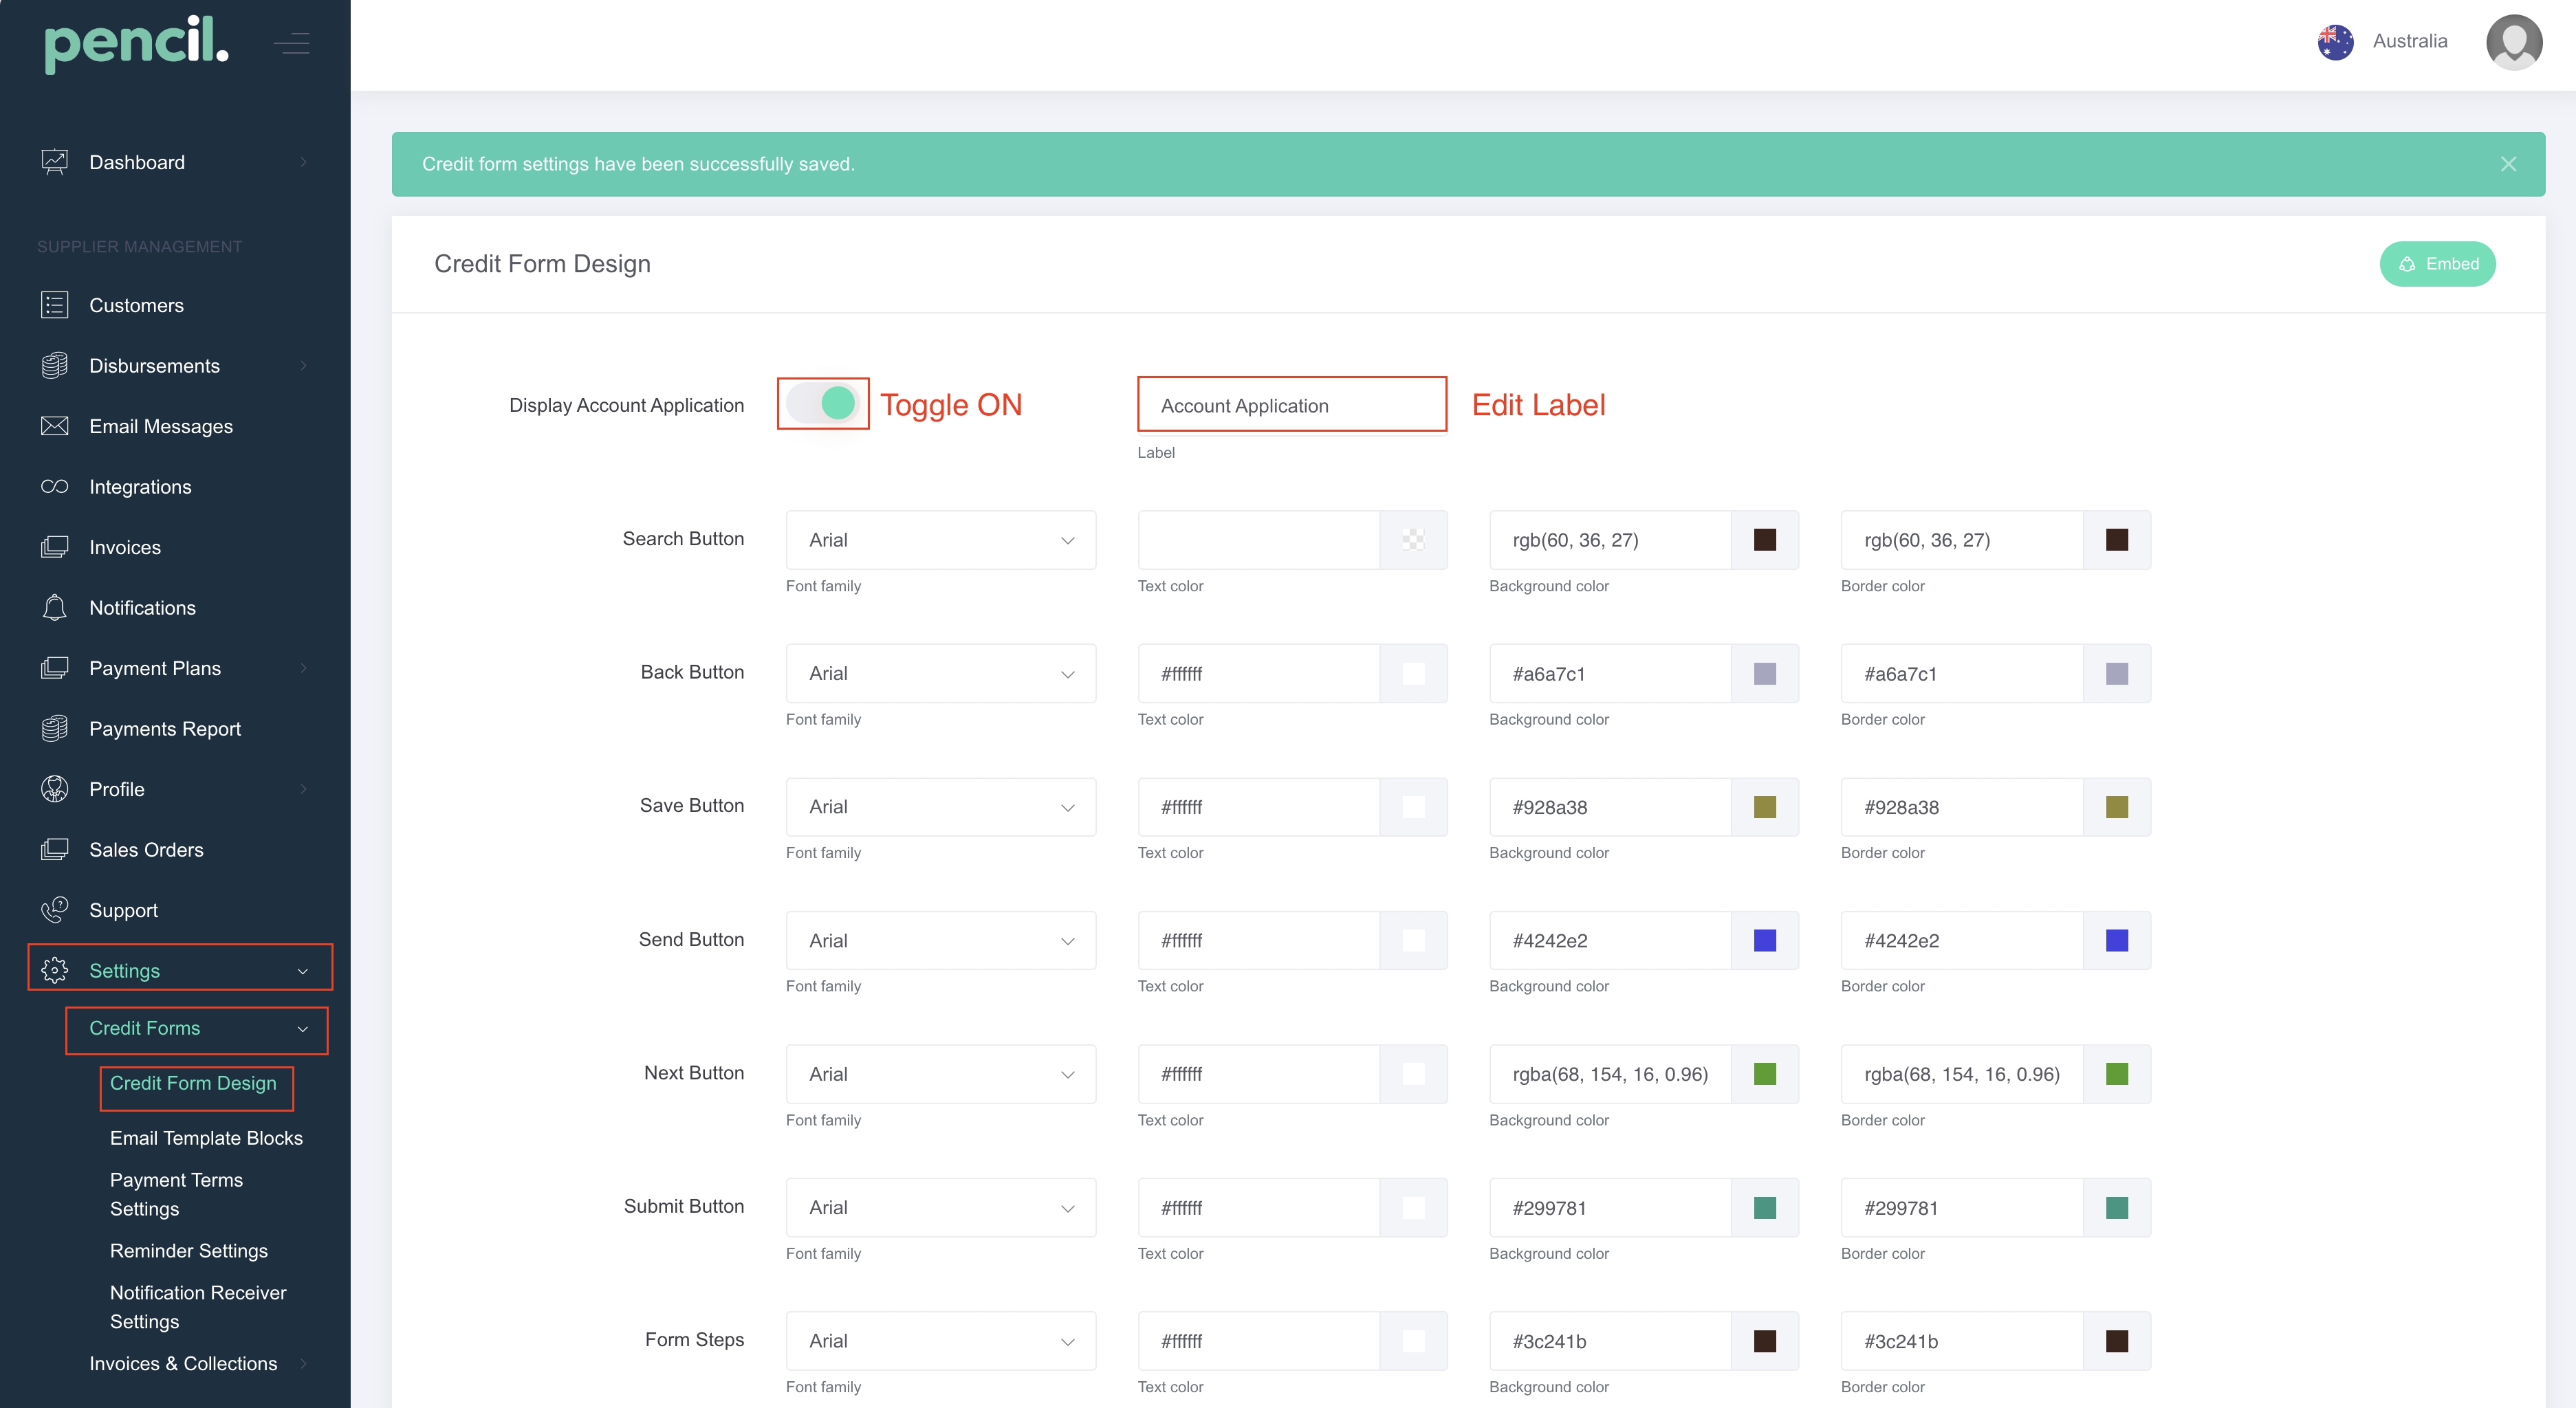
Task: Click the Account Application label field
Action: pyautogui.click(x=1291, y=406)
